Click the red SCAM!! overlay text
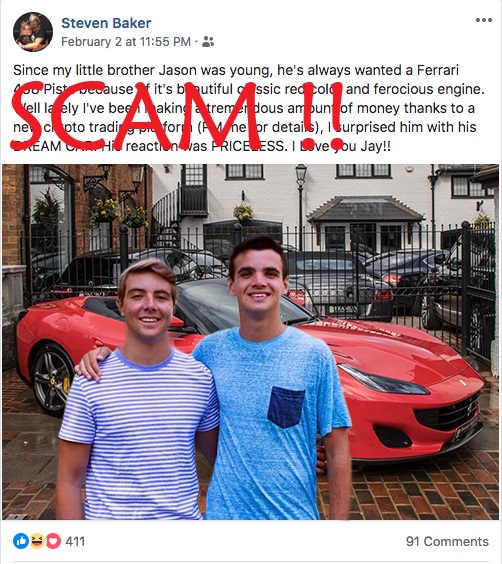The image size is (502, 564). click(x=178, y=116)
